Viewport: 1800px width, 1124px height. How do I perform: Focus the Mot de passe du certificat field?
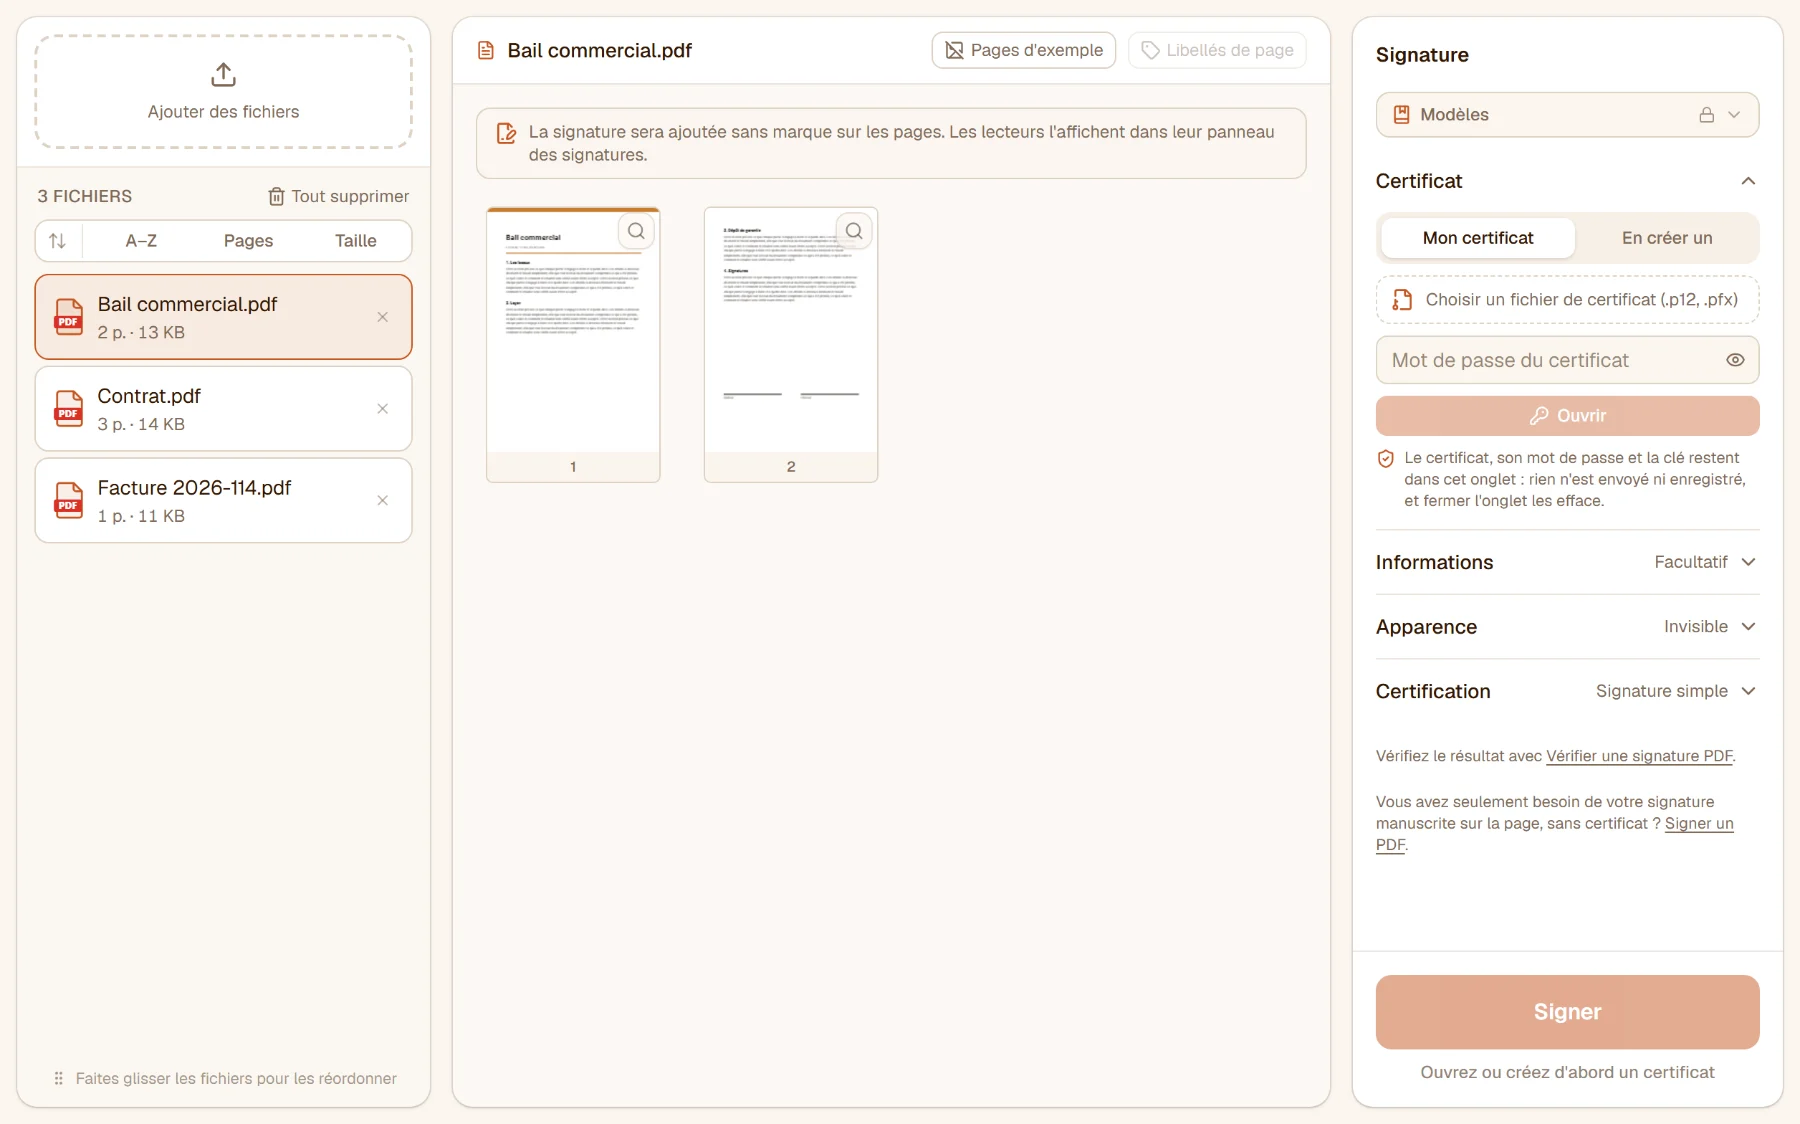1567,360
